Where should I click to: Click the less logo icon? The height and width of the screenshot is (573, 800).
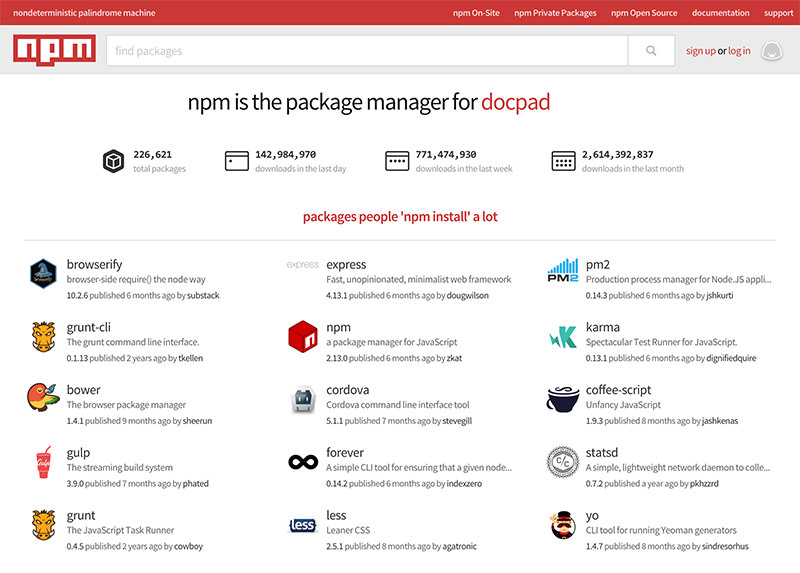point(302,525)
